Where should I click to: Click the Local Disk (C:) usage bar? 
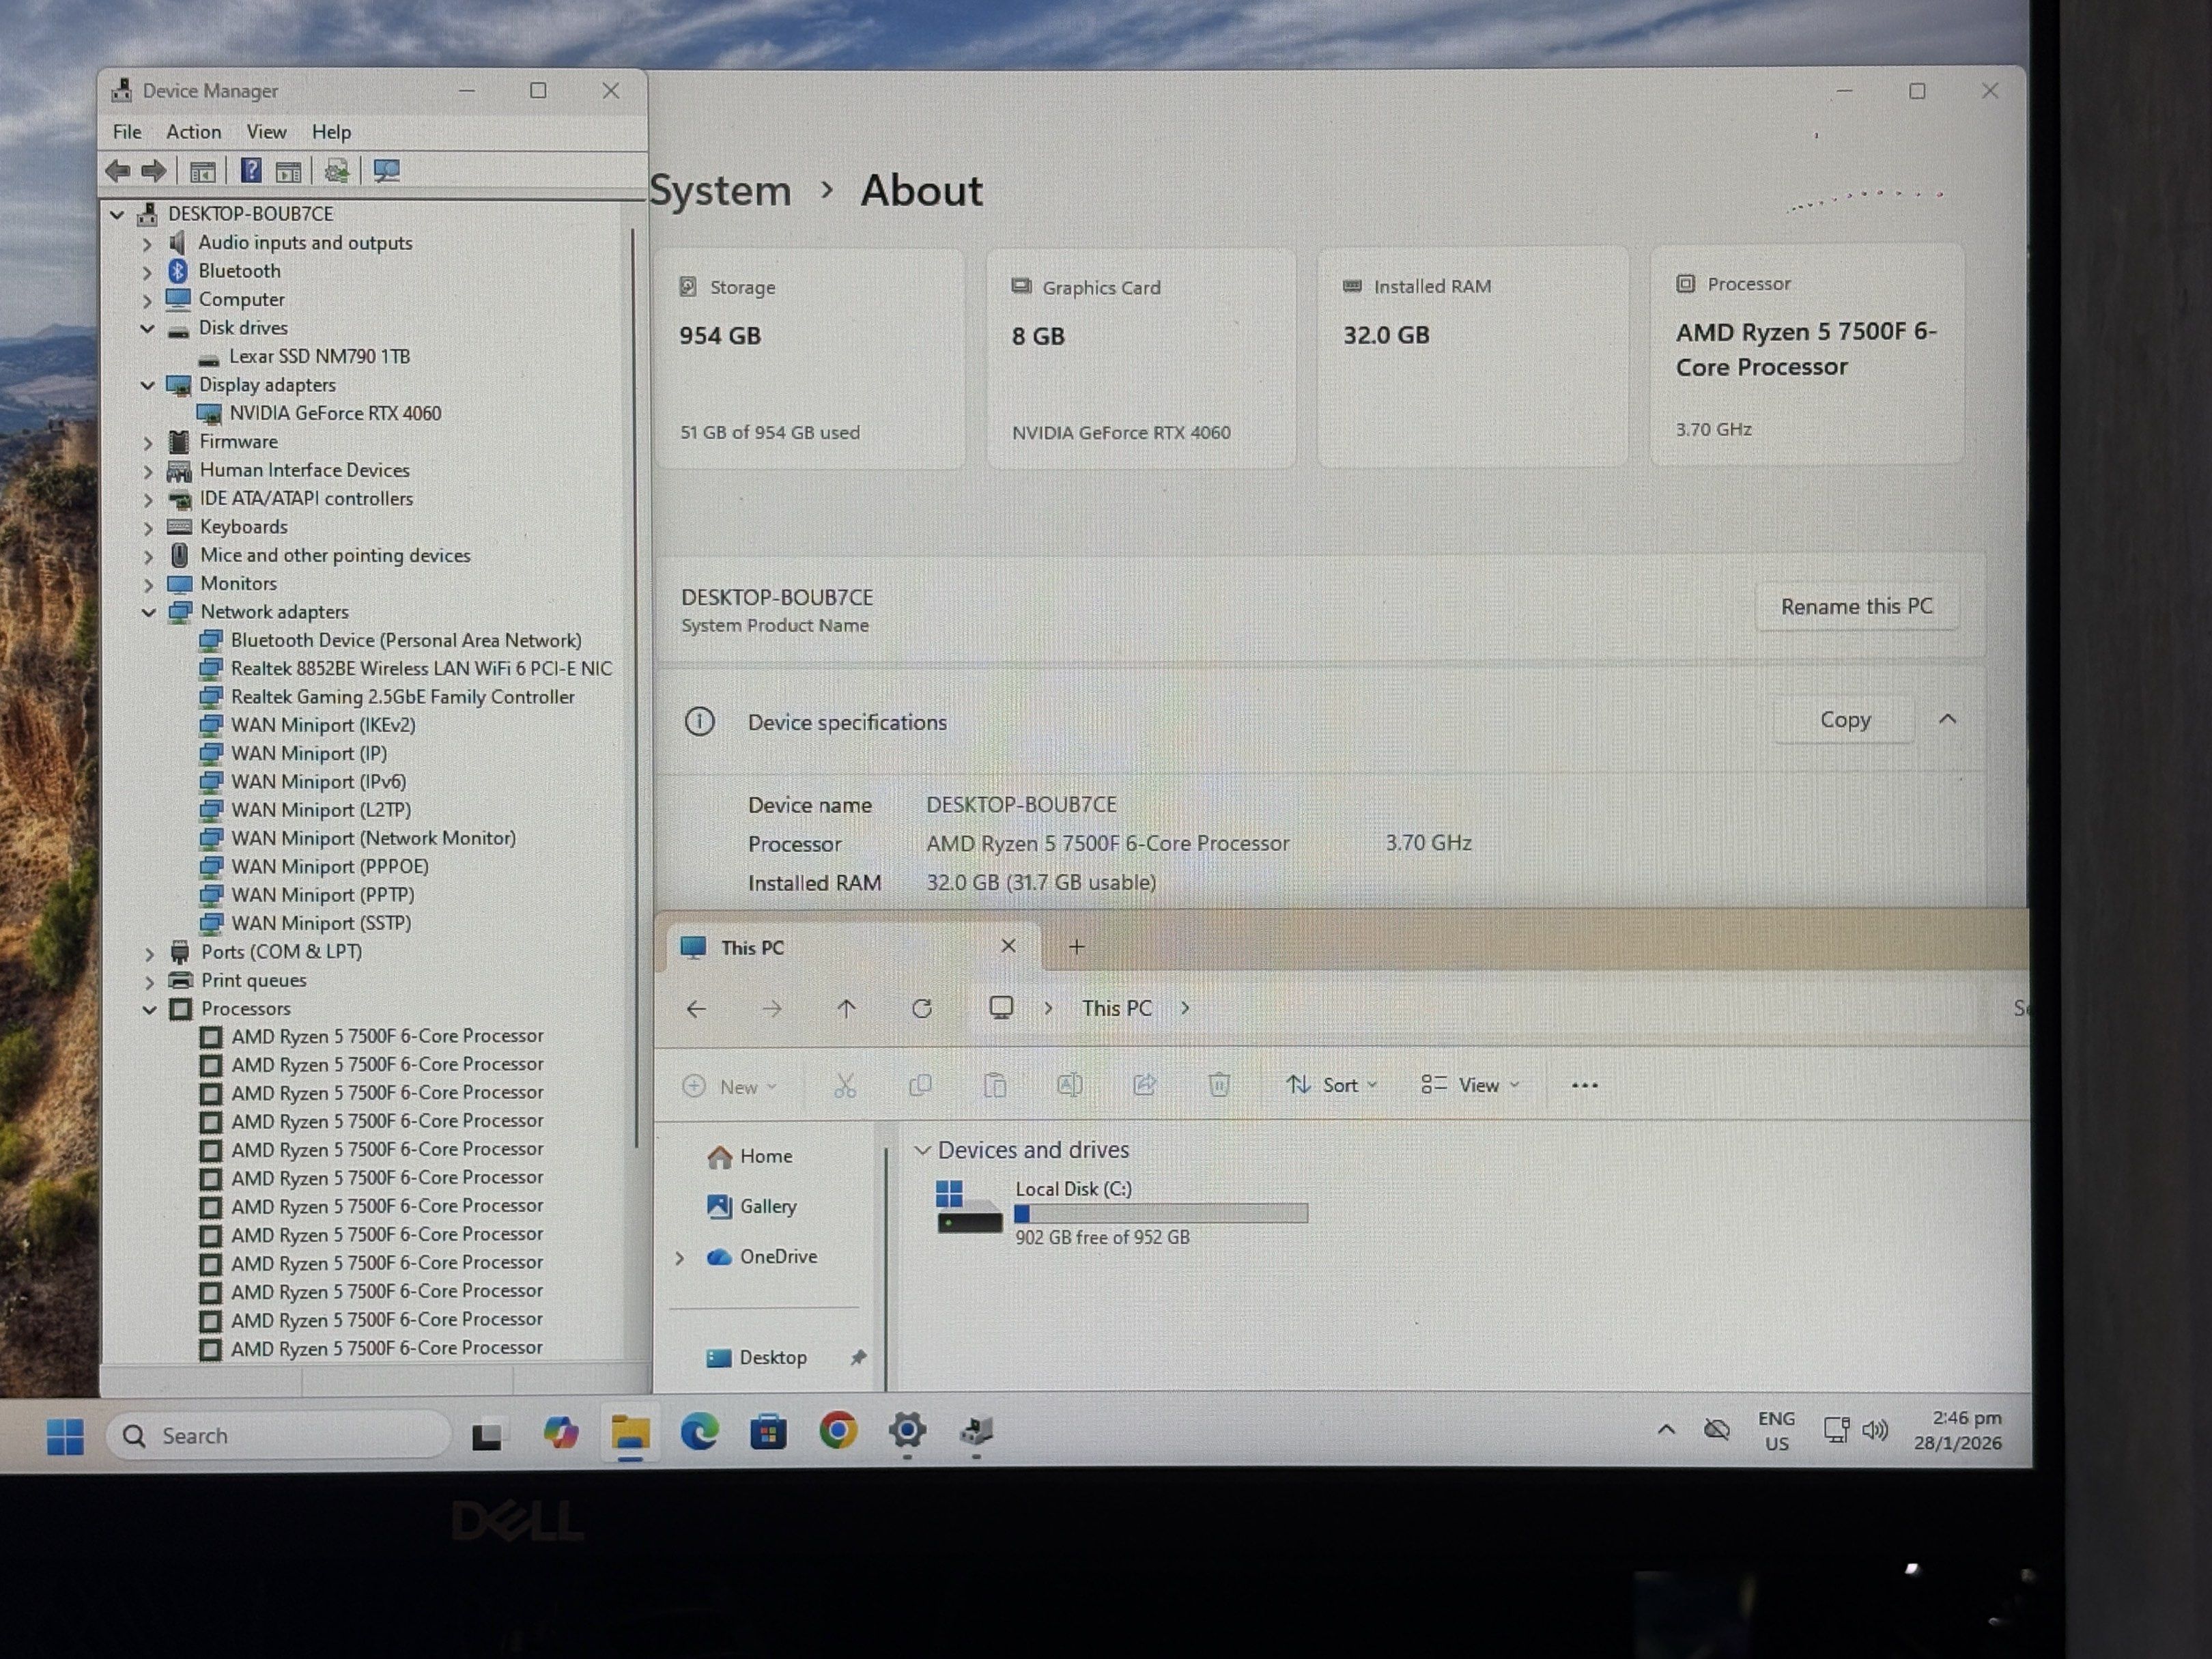tap(1160, 1213)
